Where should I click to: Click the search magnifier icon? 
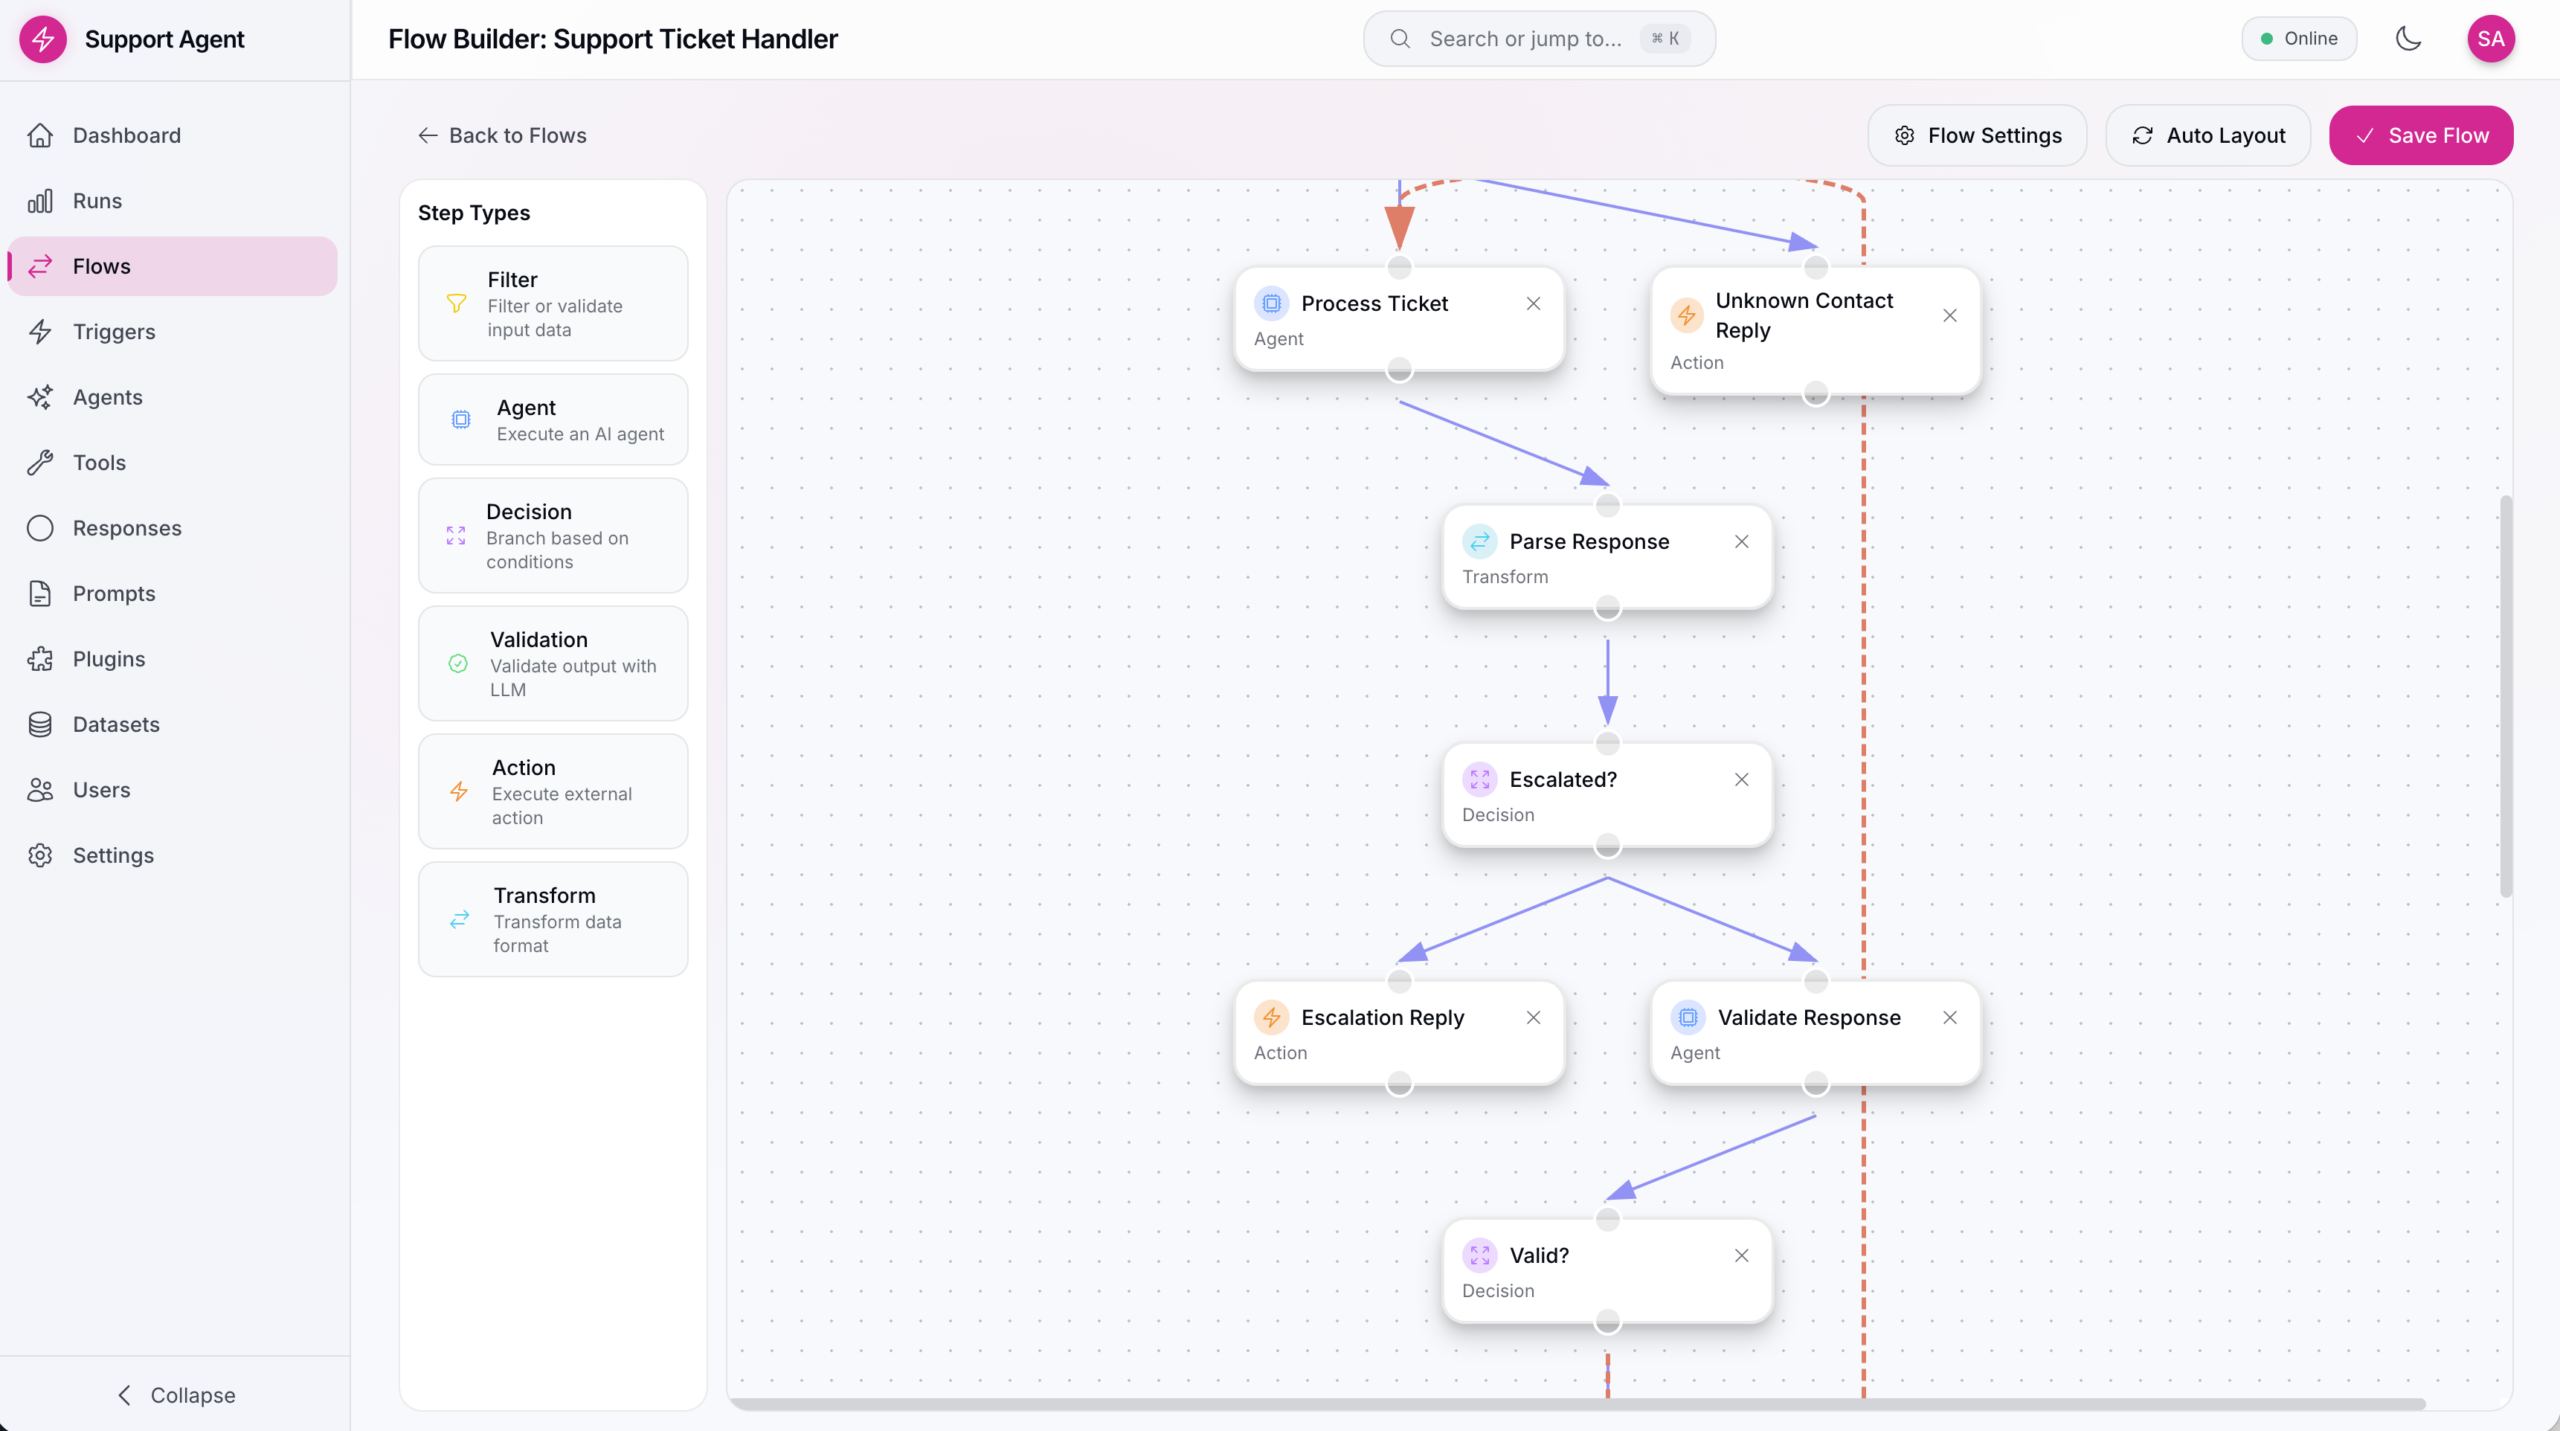click(x=1400, y=39)
